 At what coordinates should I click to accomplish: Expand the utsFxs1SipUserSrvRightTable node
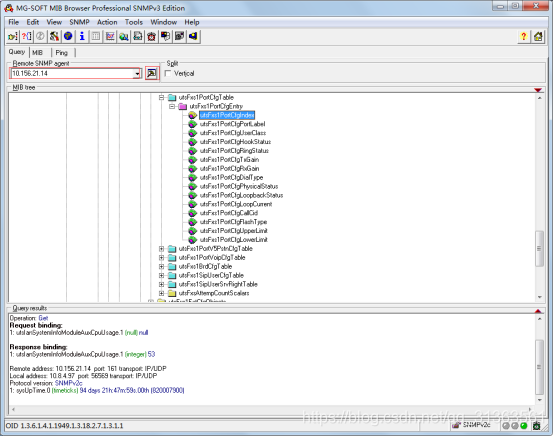pyautogui.click(x=161, y=284)
